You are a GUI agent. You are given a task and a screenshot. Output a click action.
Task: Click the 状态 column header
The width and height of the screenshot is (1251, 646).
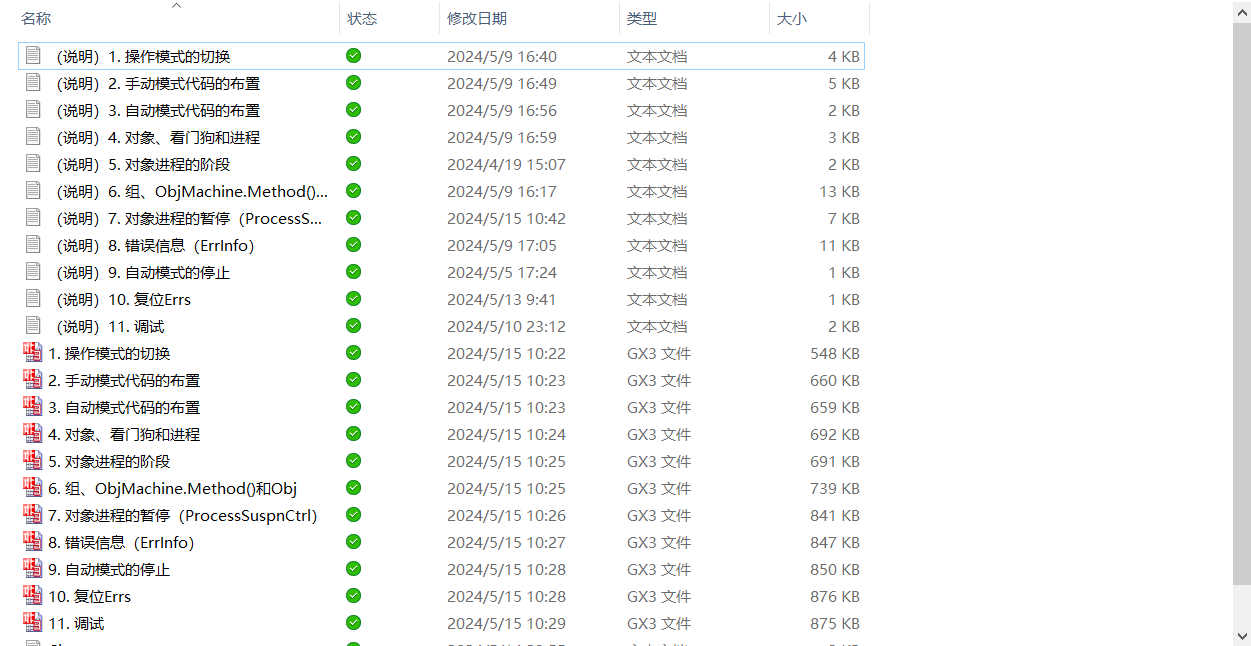click(362, 19)
